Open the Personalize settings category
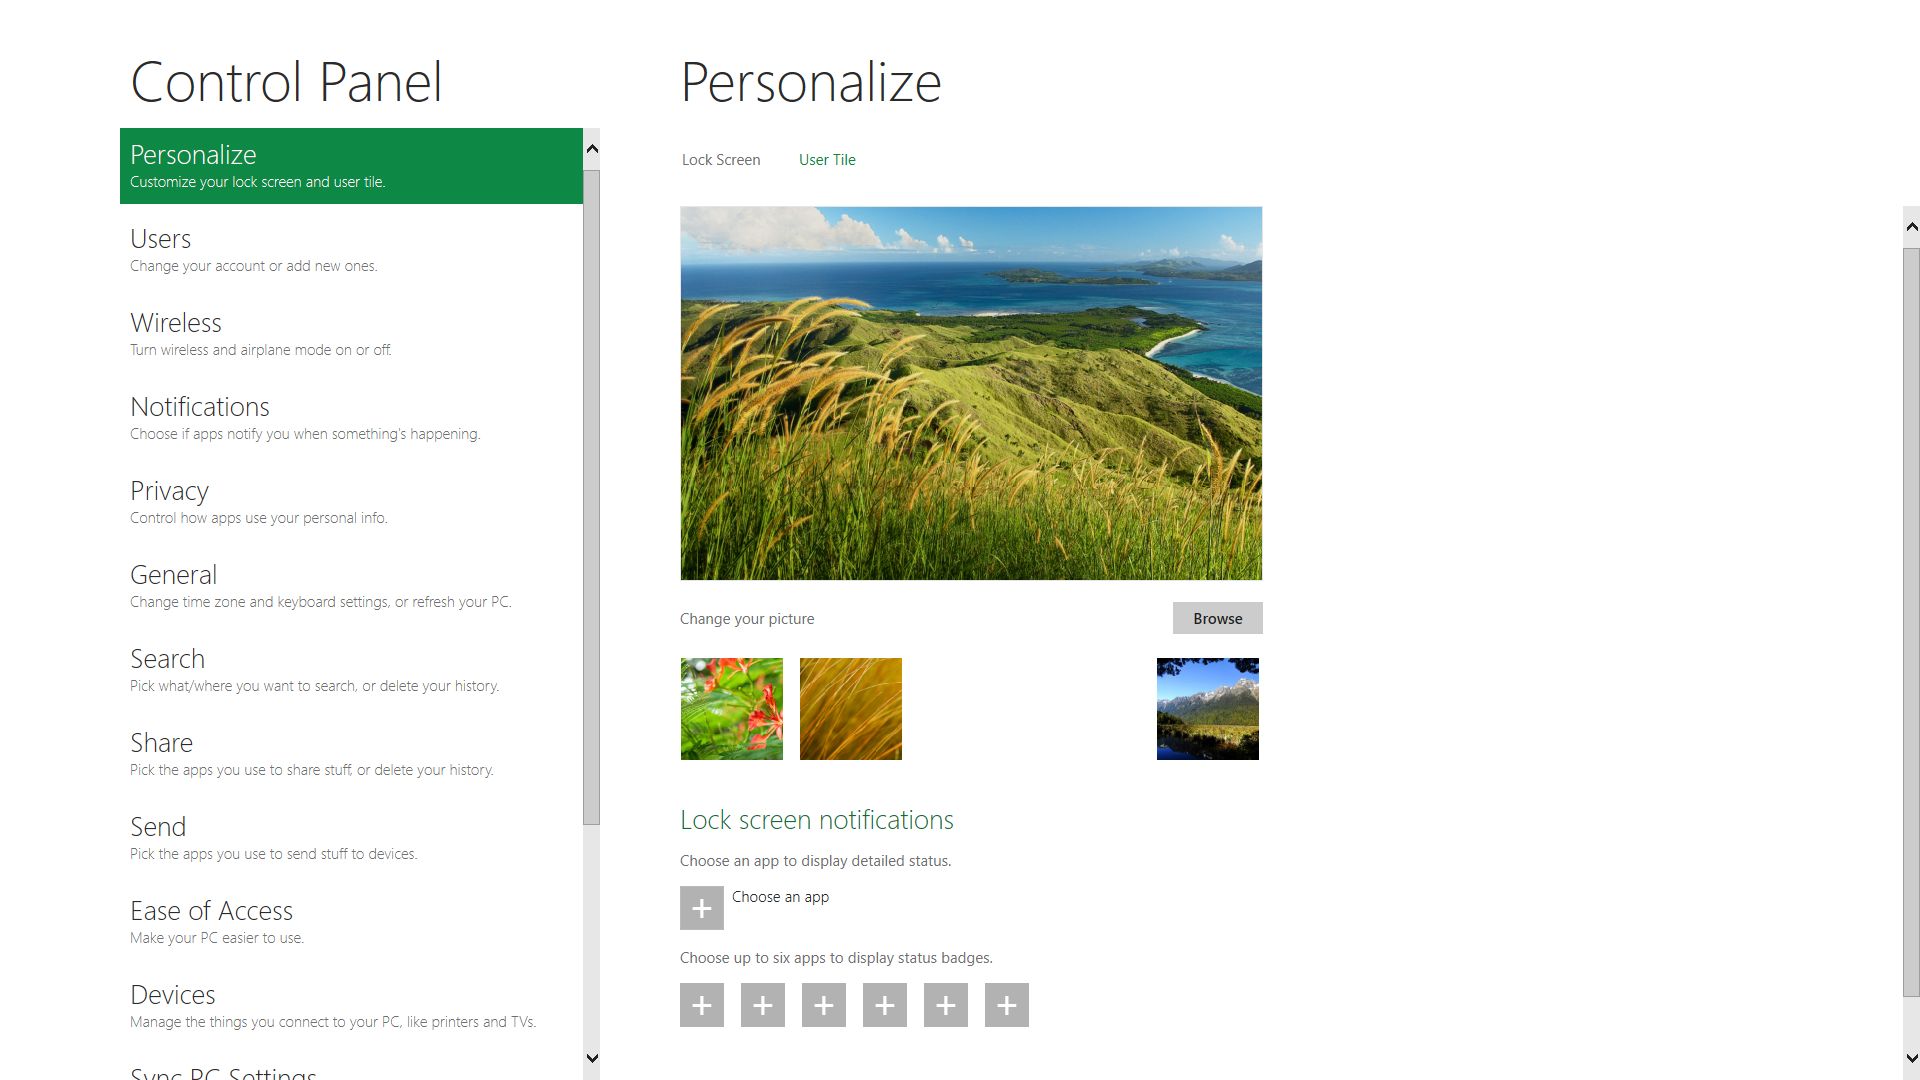Image resolution: width=1920 pixels, height=1080 pixels. 351,166
